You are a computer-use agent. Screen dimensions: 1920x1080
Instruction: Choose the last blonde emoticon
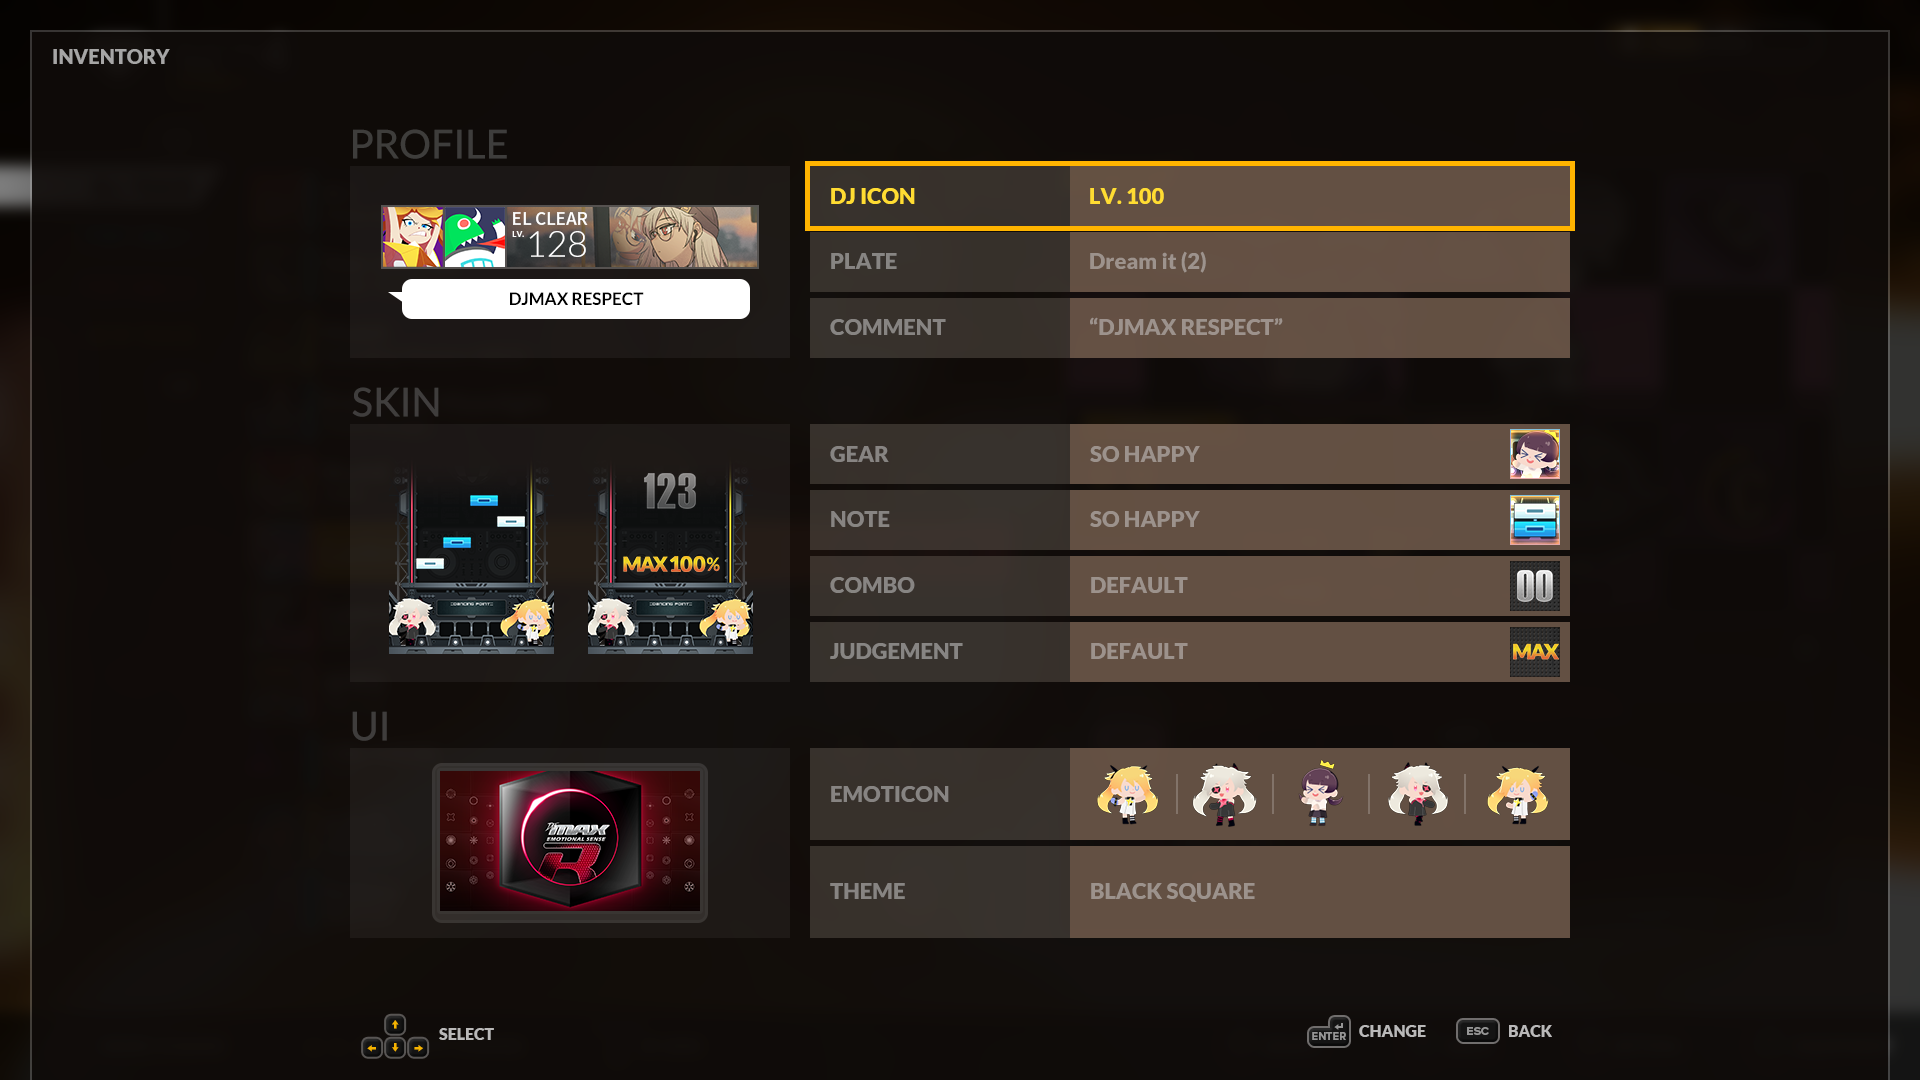1517,794
